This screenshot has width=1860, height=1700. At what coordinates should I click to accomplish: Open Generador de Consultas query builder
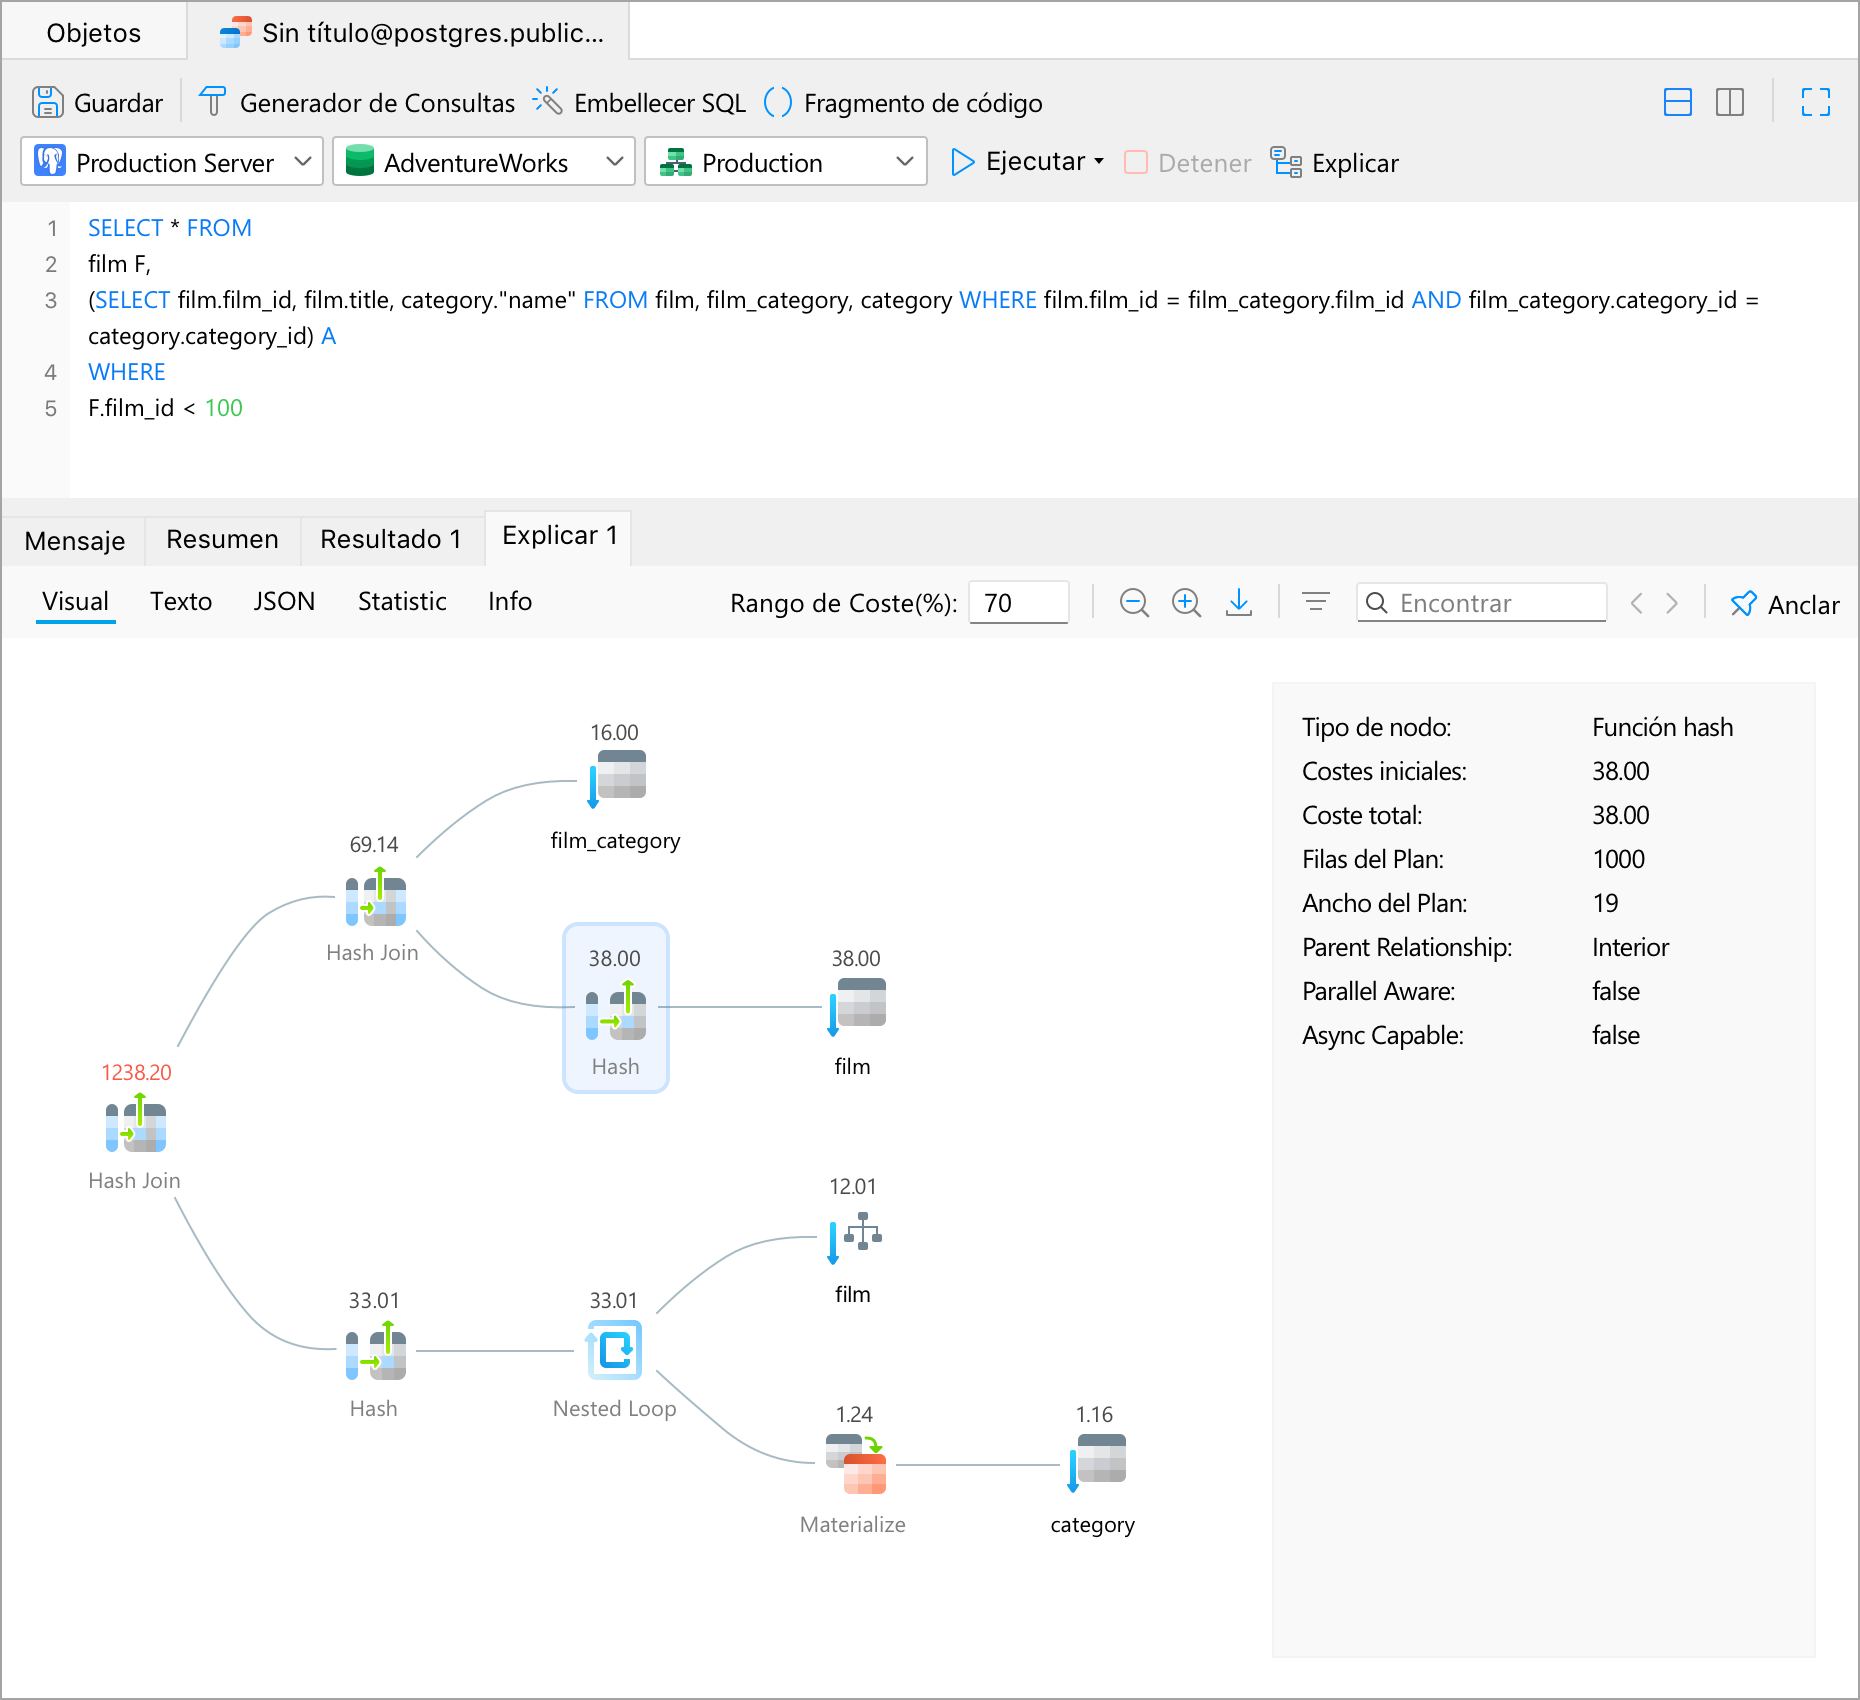click(x=357, y=103)
